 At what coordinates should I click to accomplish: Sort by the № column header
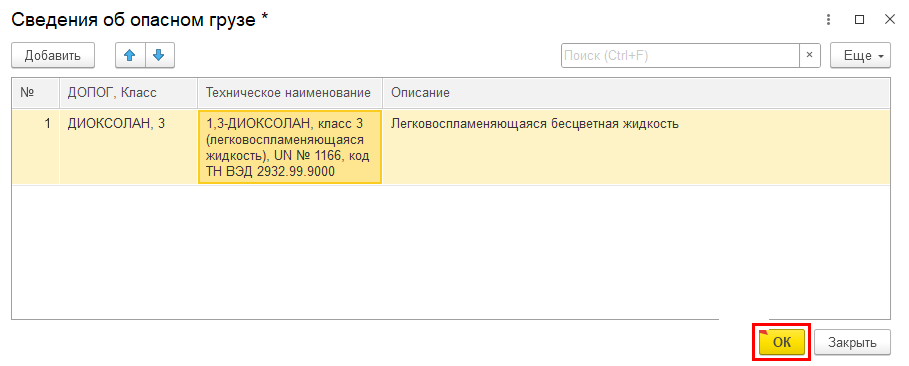(x=35, y=93)
